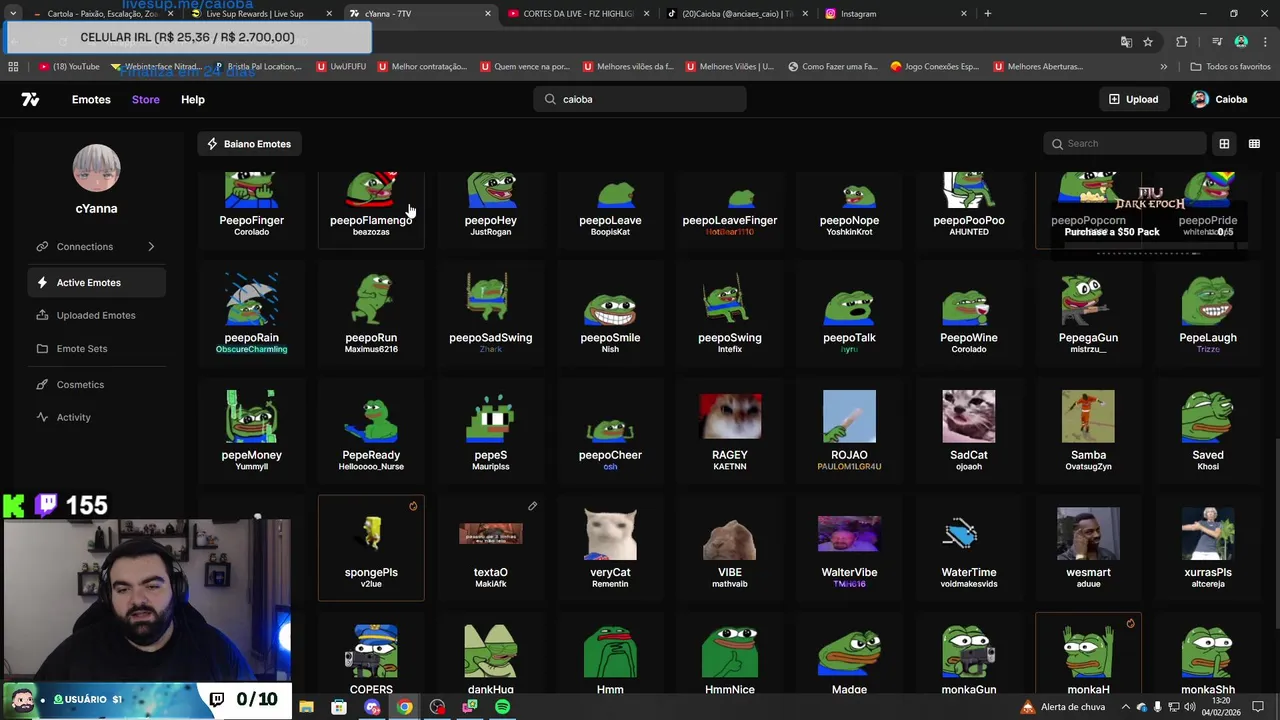Open the peepoSadSwing emote
This screenshot has width=1280, height=720.
pyautogui.click(x=491, y=313)
